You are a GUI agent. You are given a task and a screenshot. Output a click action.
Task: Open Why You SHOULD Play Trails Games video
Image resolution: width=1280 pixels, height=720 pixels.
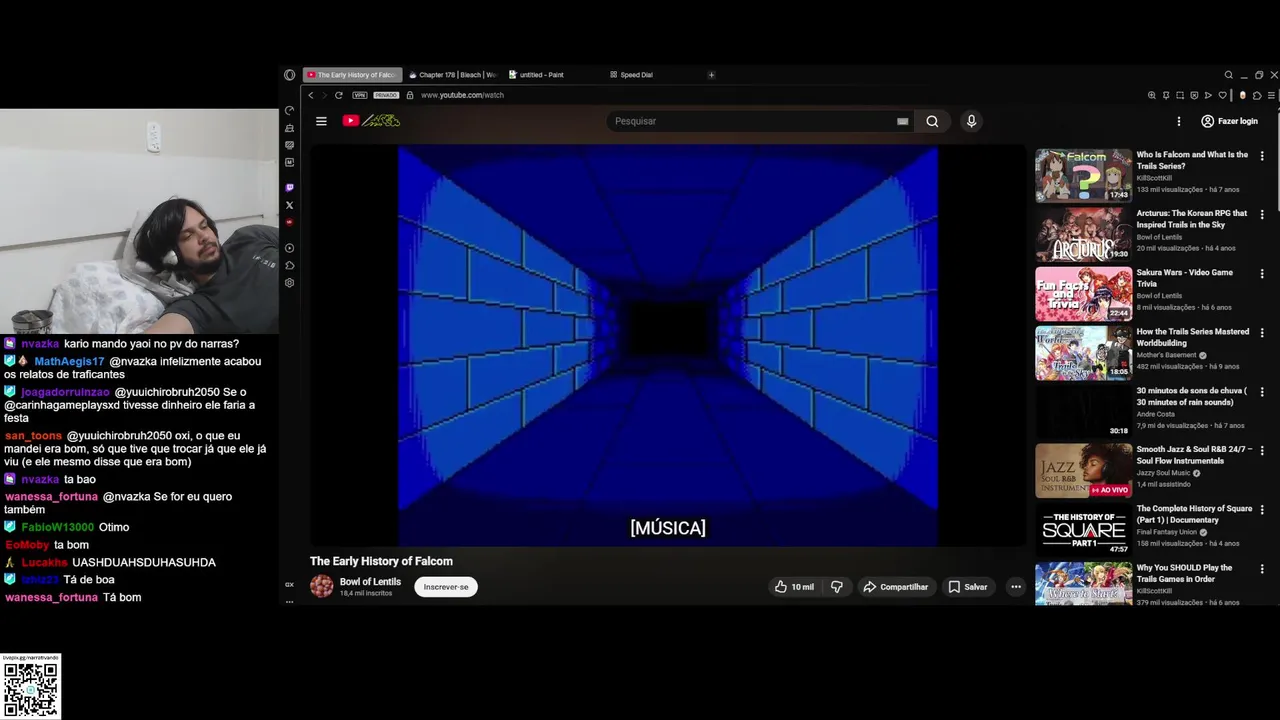pyautogui.click(x=1084, y=584)
